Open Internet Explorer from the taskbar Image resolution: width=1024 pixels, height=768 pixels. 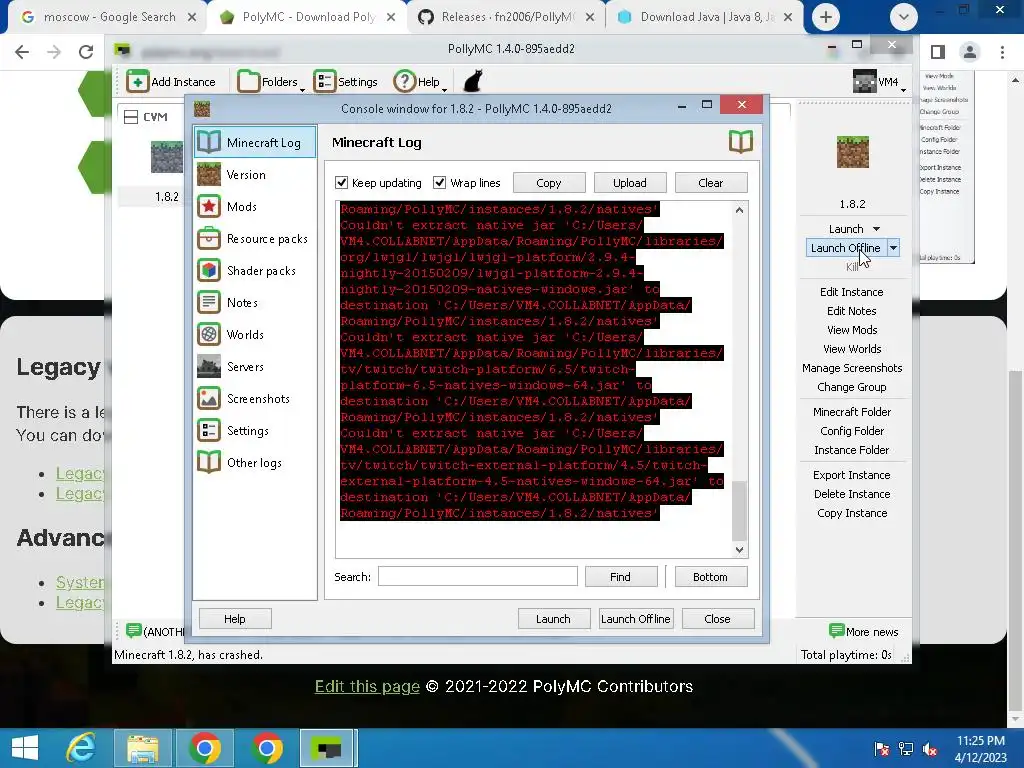click(81, 748)
